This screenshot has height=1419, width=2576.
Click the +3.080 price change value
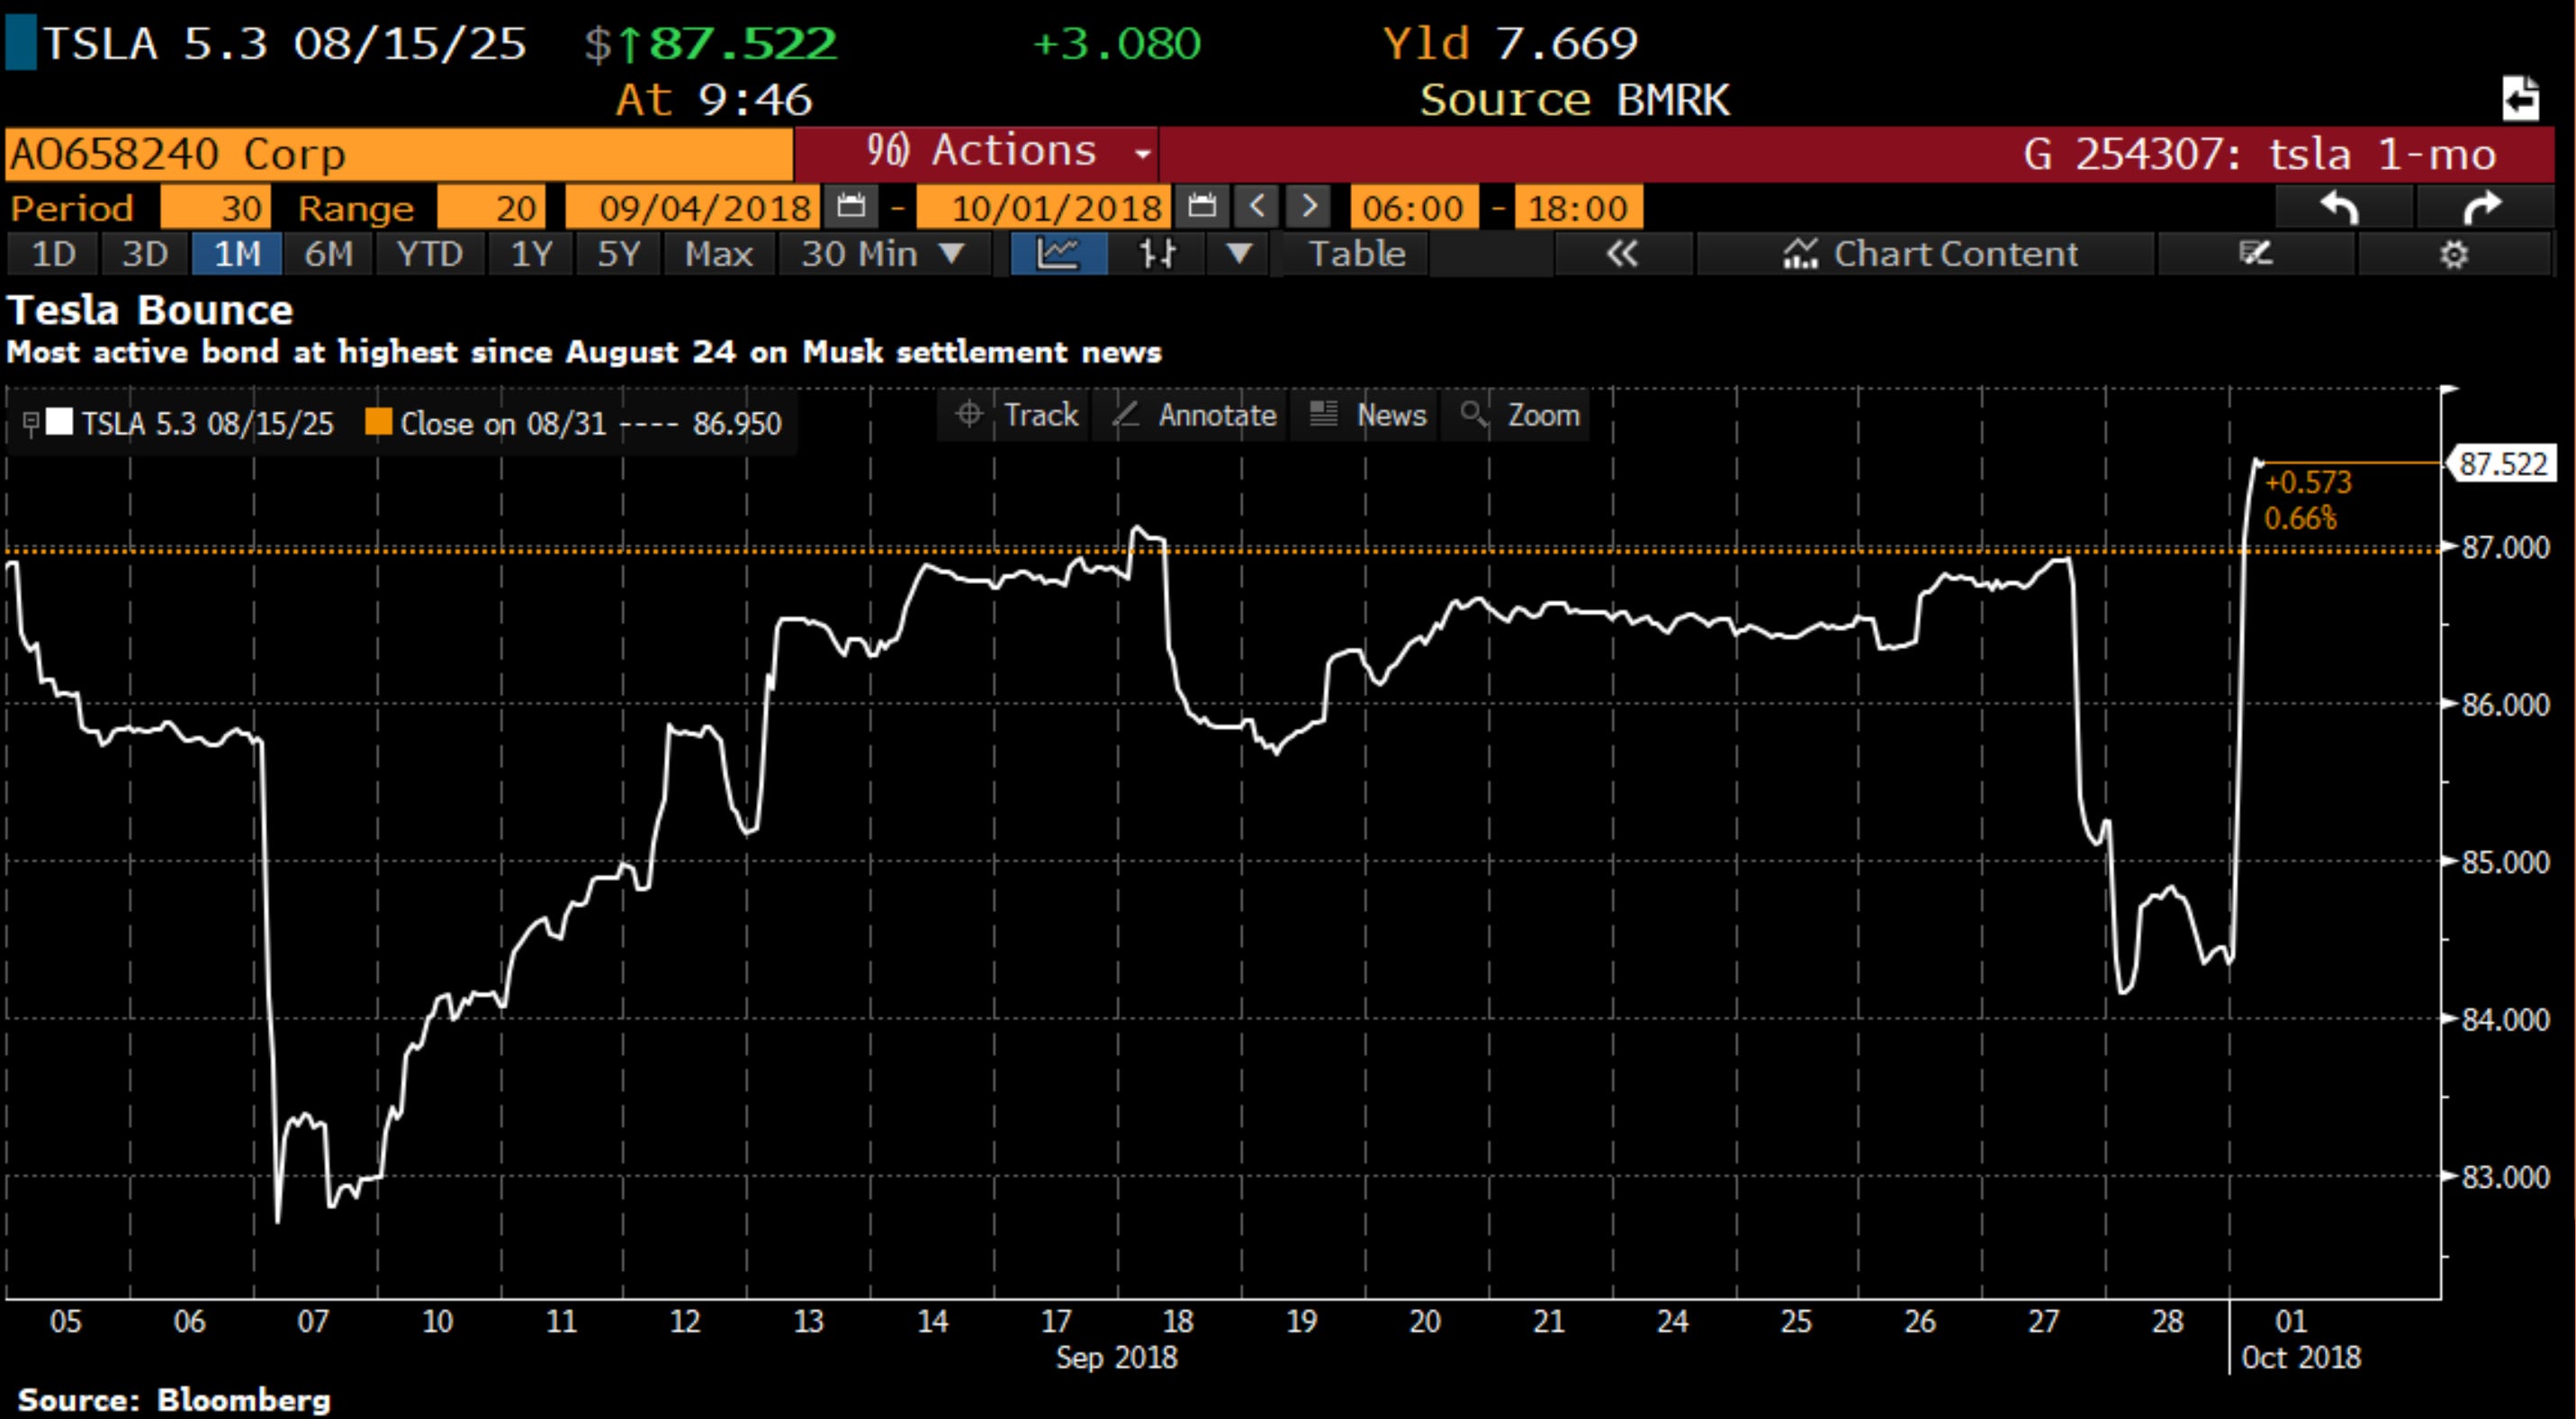(1116, 44)
